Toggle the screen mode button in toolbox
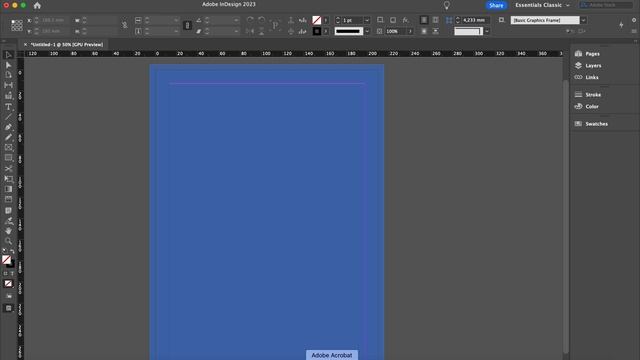This screenshot has height=360, width=640. click(x=9, y=308)
